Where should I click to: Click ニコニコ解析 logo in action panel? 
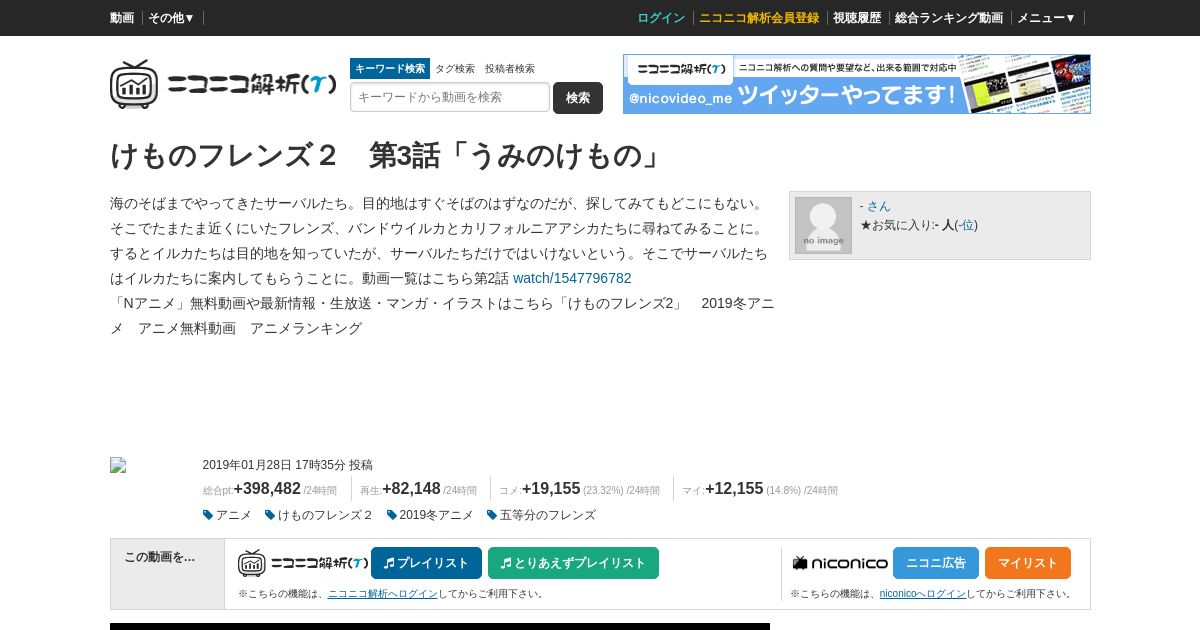(303, 563)
